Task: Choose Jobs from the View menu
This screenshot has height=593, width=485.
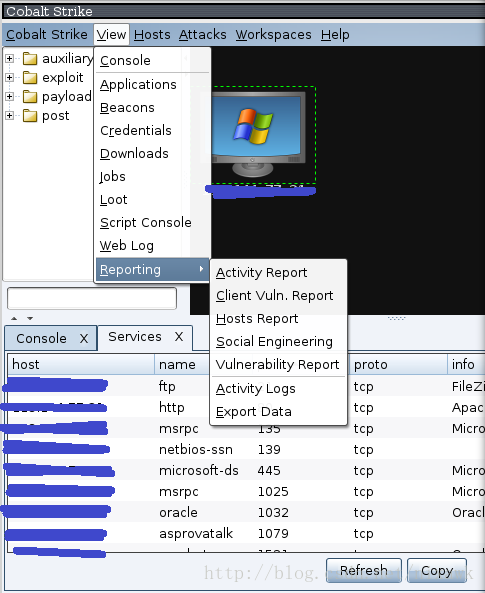Action: pos(152,177)
